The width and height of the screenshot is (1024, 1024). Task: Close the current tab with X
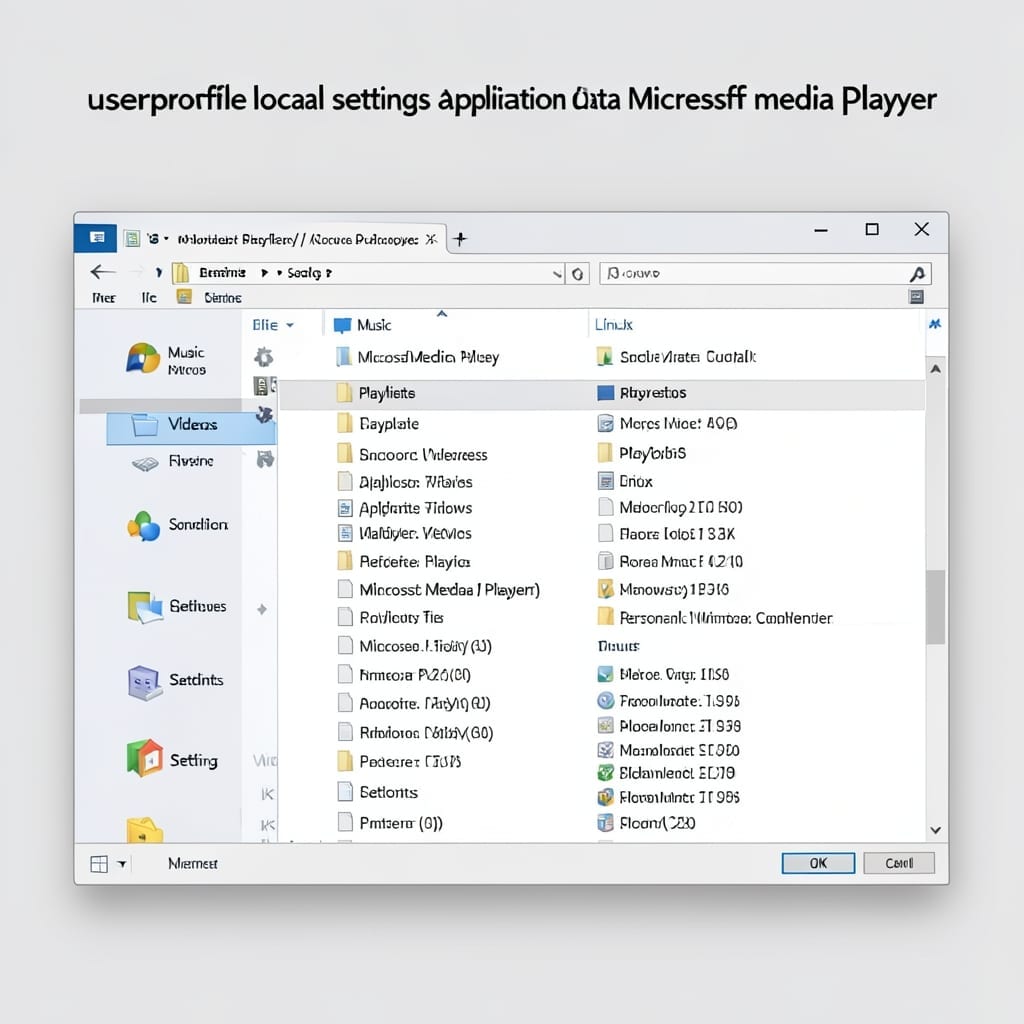click(x=431, y=240)
